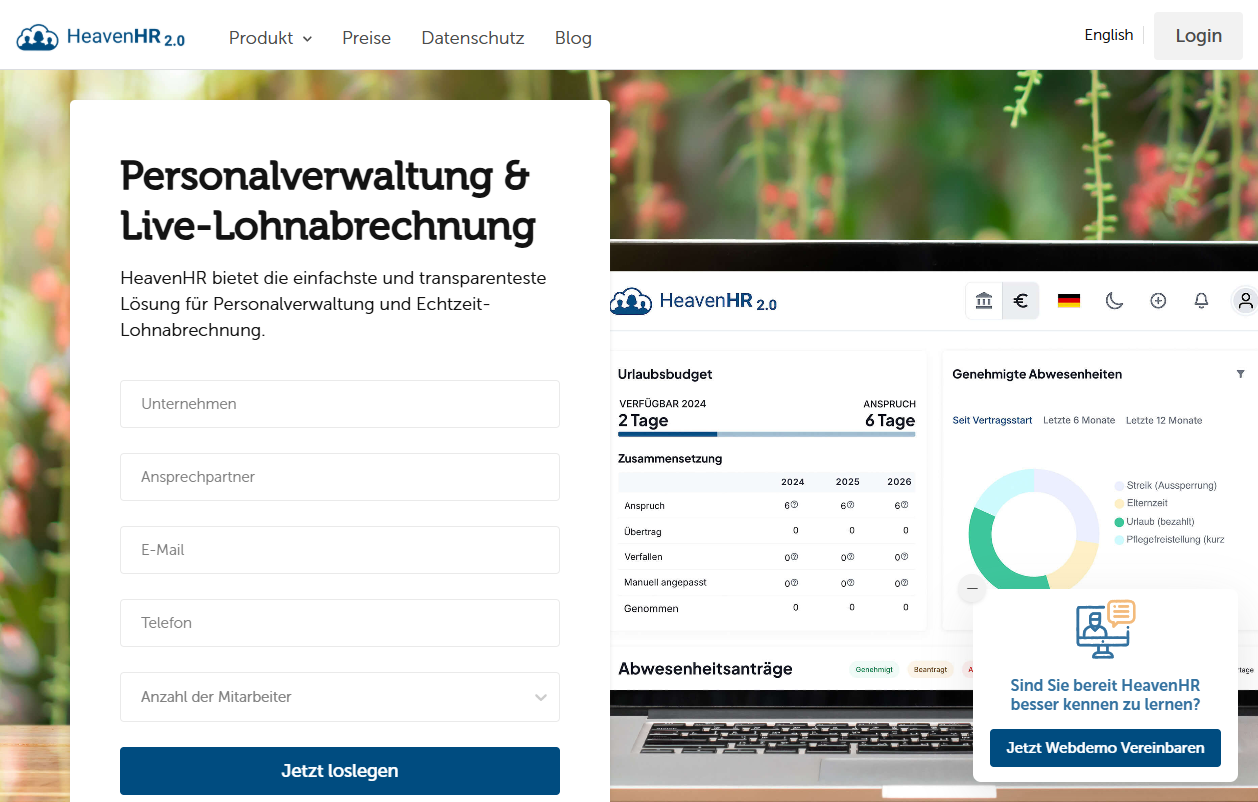Click the 'VERFÜGBAR 2024' label
This screenshot has height=802, width=1258.
click(663, 403)
